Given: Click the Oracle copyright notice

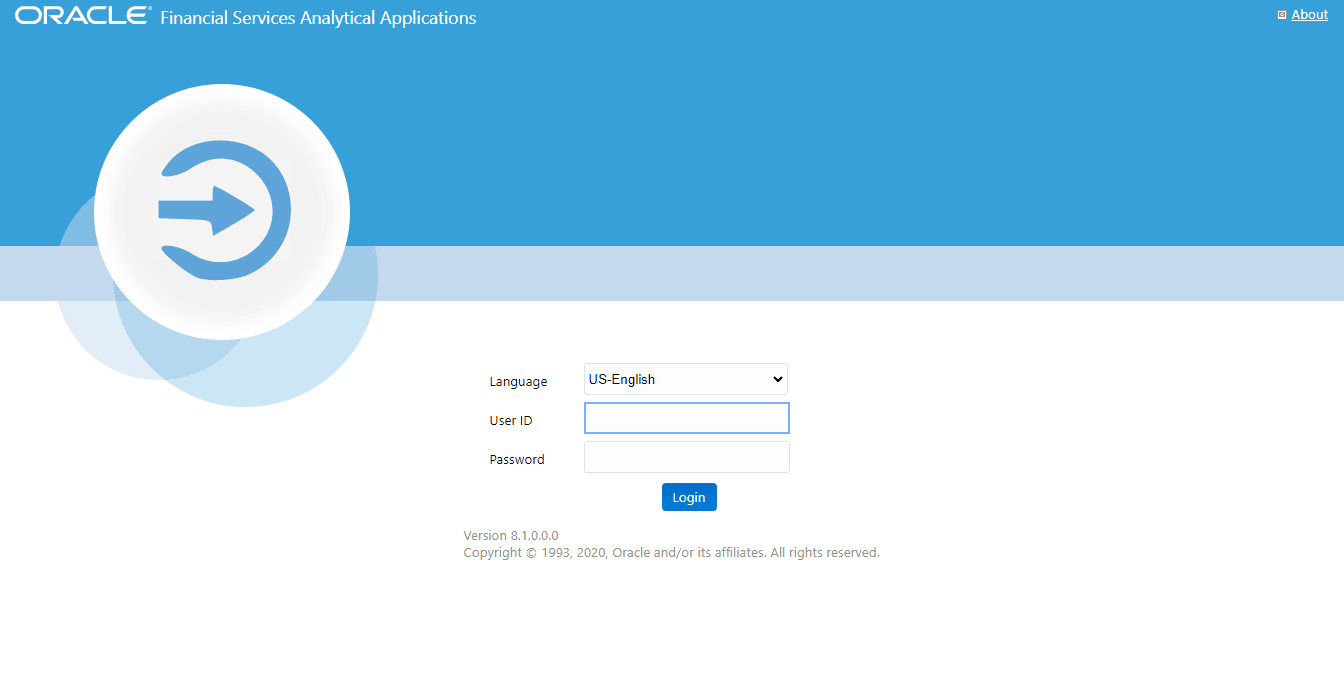Looking at the screenshot, I should pos(670,552).
